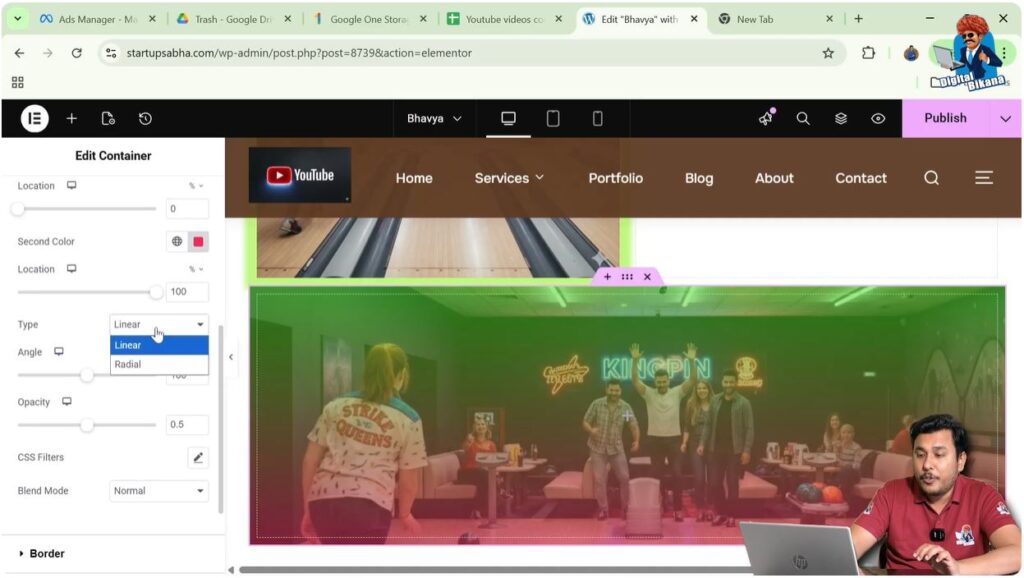Click the pink Second Color swatch
This screenshot has height=578, width=1024.
[x=198, y=241]
